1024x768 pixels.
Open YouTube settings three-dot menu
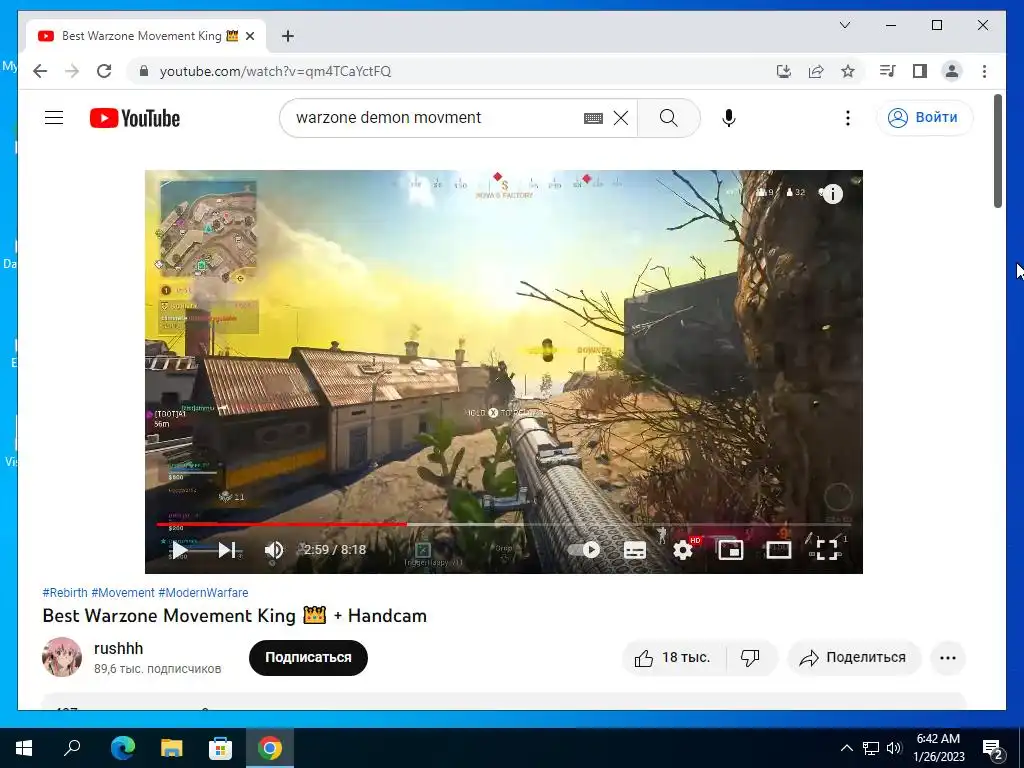(848, 118)
